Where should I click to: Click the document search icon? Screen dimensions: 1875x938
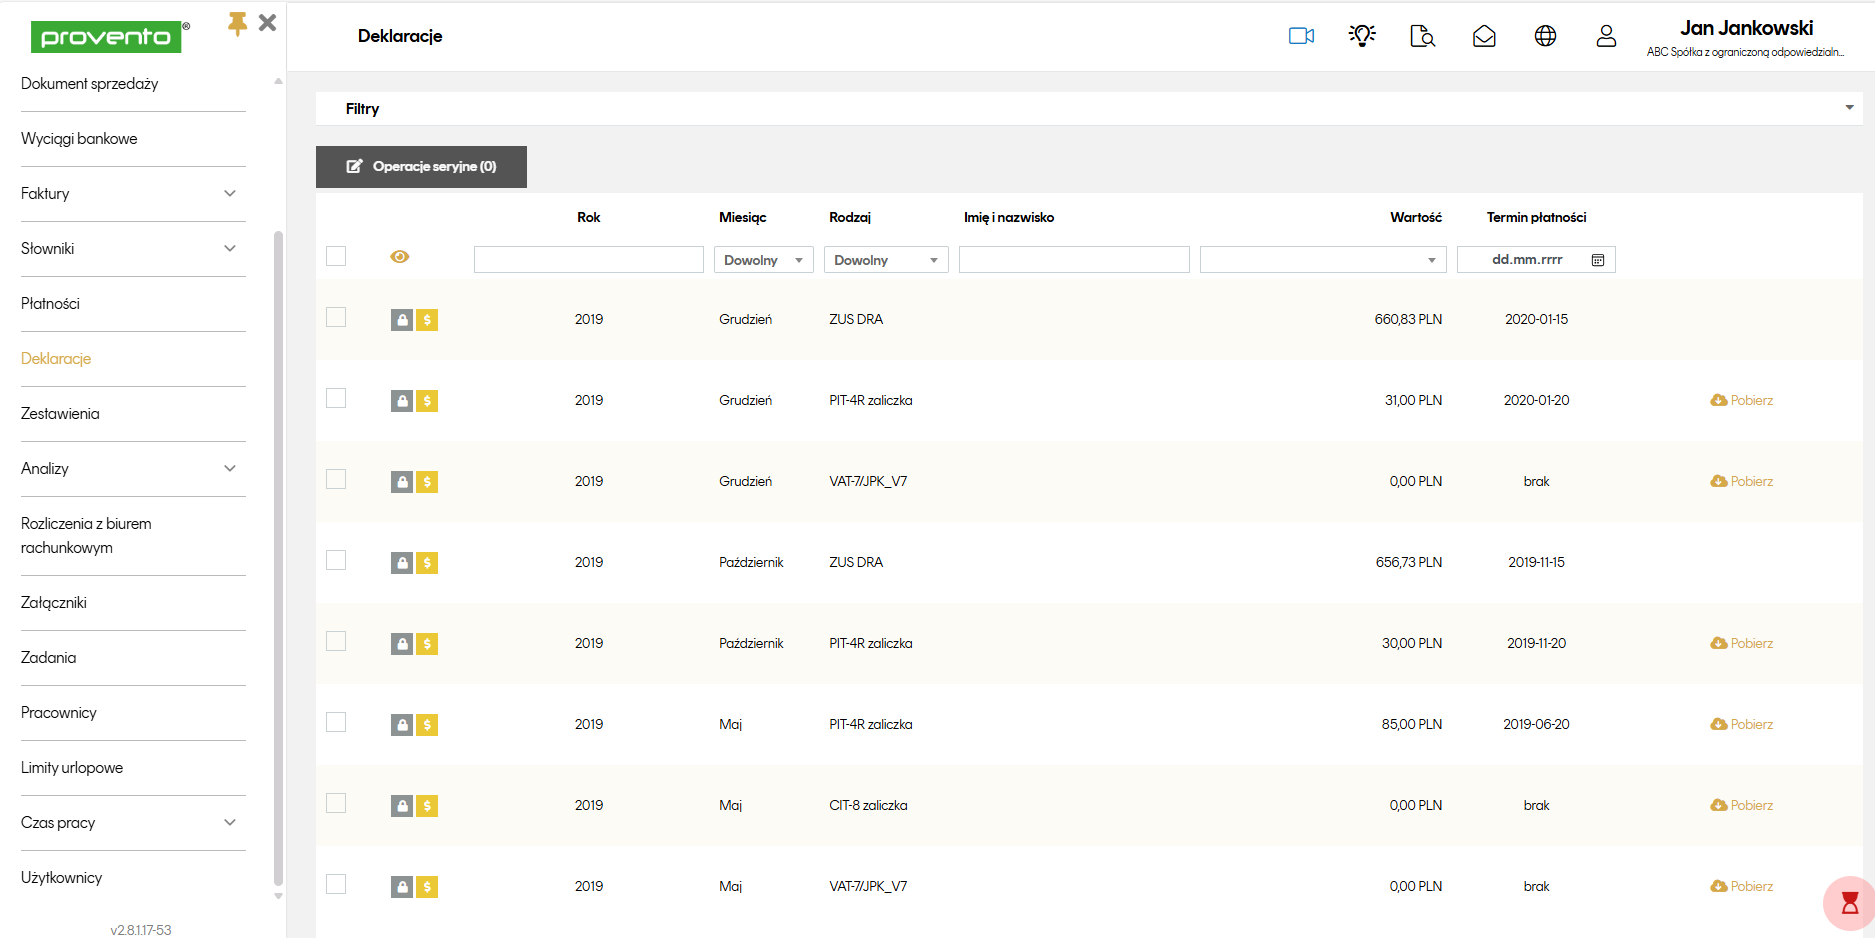(1422, 36)
